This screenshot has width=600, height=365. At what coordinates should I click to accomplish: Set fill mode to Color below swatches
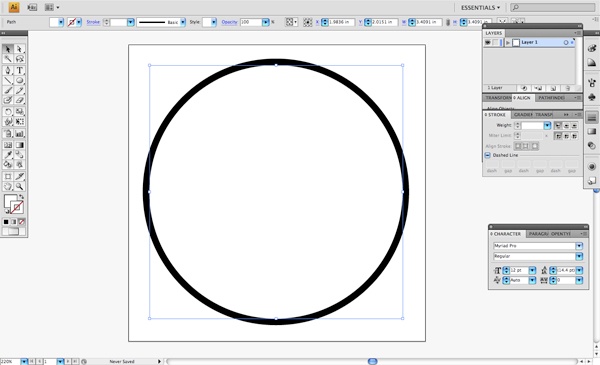(x=6, y=222)
